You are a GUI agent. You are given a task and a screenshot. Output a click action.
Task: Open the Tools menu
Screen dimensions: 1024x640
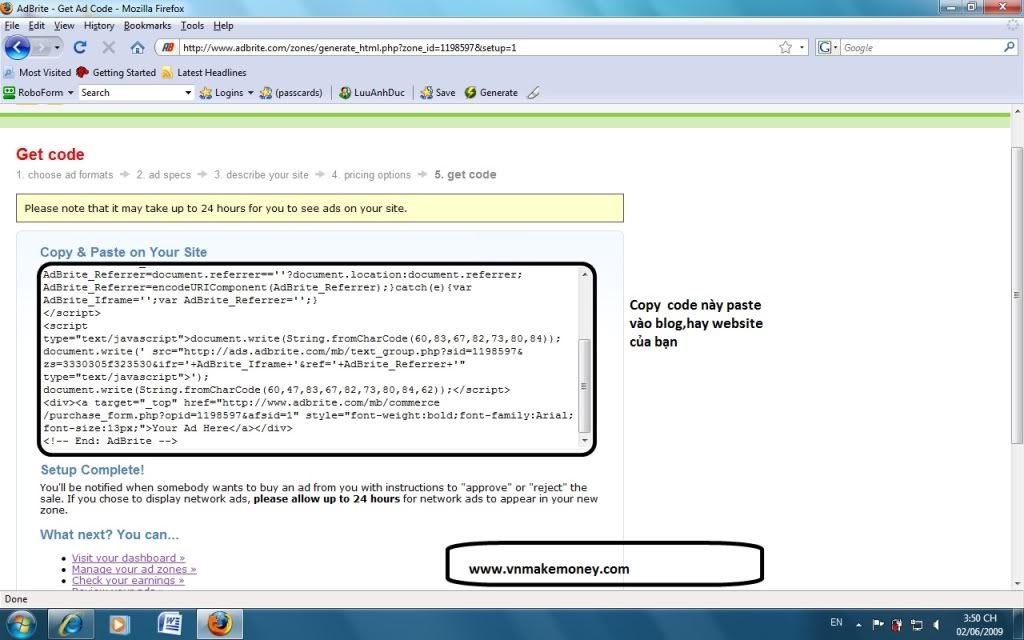tap(192, 25)
